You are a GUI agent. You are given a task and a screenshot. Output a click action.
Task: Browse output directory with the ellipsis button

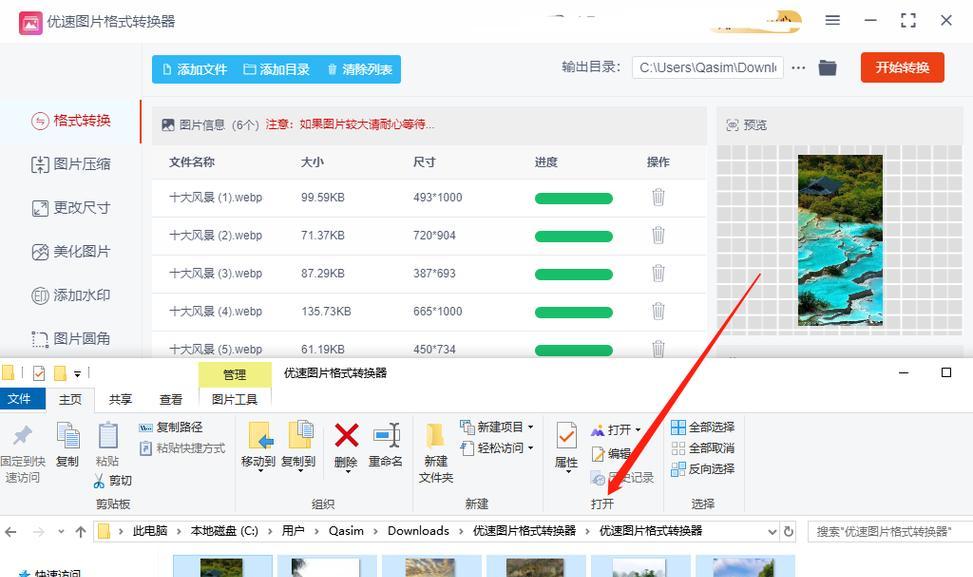tap(799, 68)
